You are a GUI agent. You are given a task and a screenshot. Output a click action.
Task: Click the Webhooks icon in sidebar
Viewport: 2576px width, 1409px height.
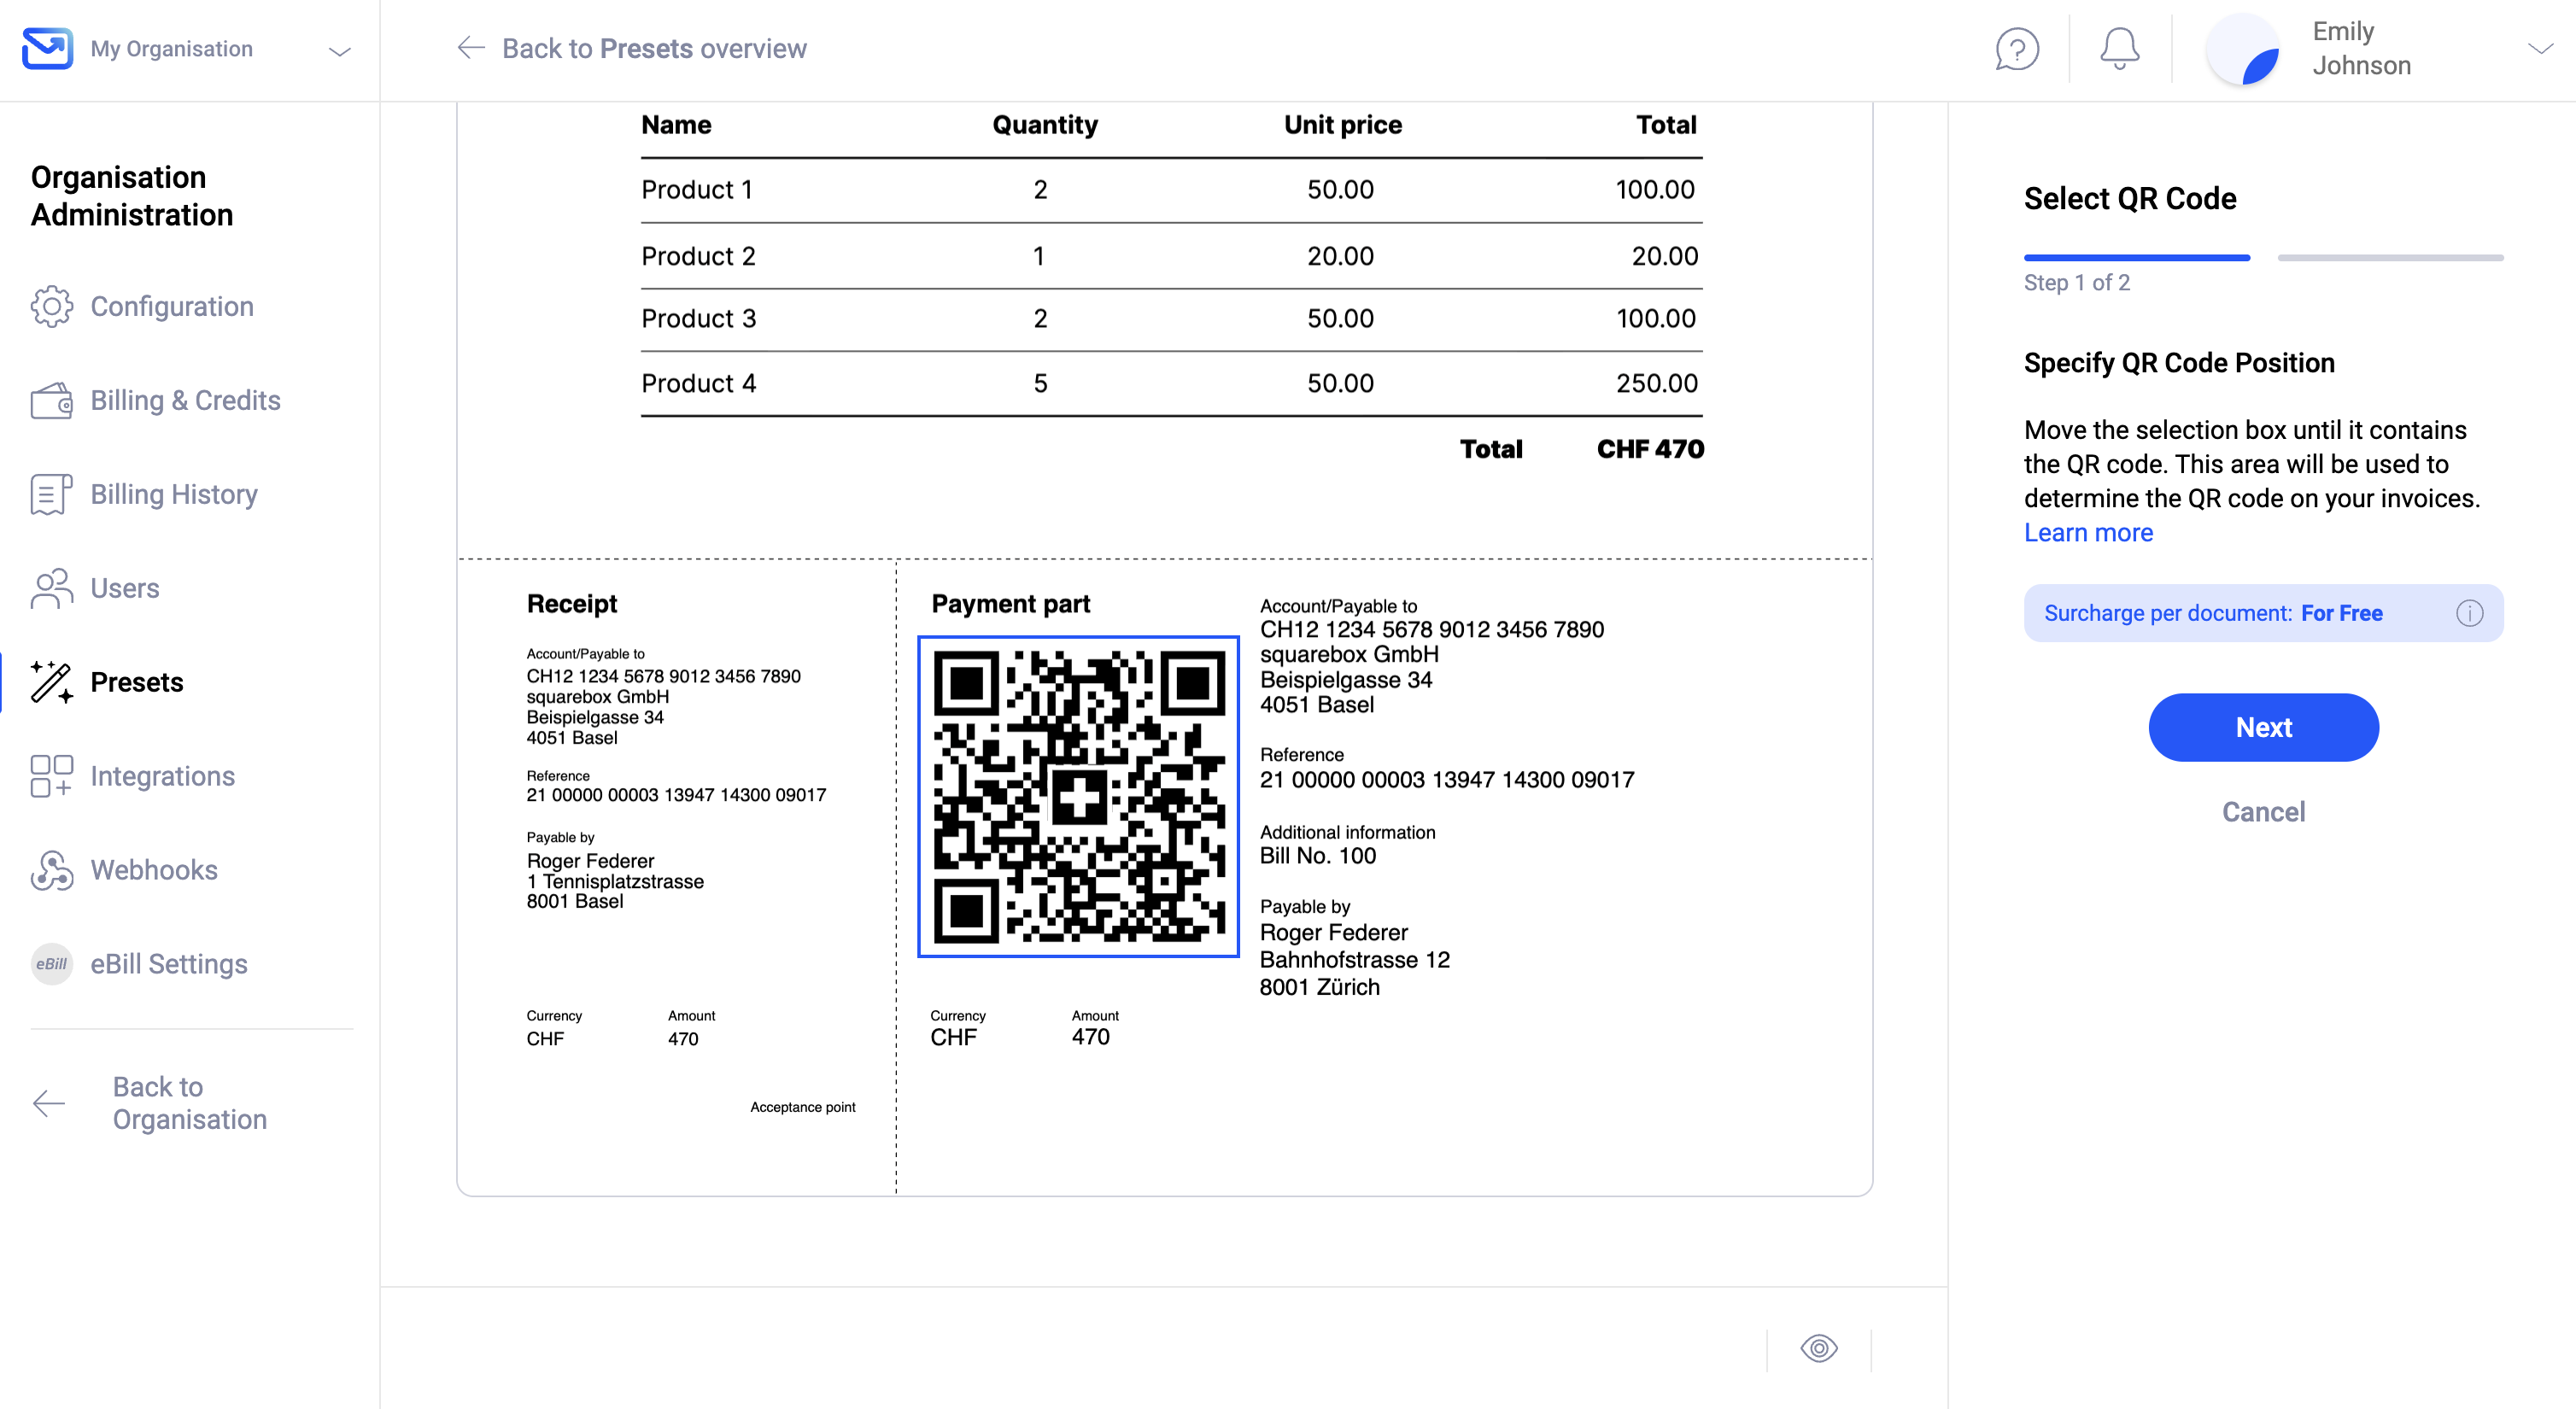coord(51,870)
